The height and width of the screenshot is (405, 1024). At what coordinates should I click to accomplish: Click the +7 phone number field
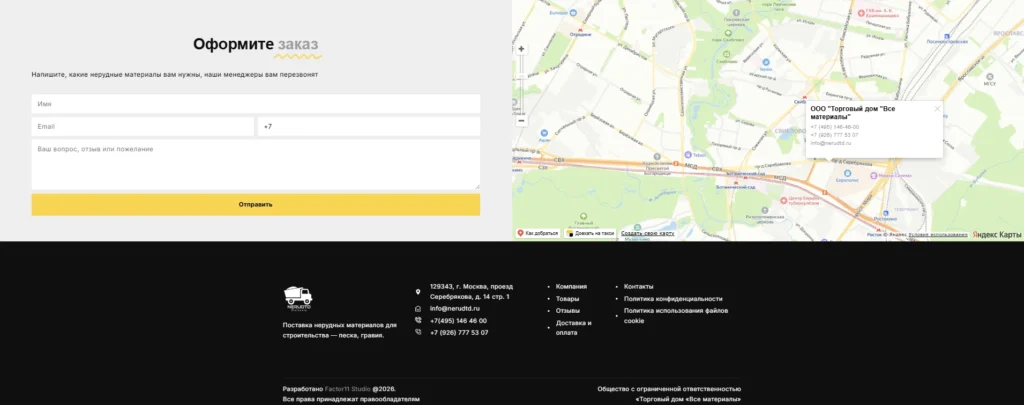point(369,127)
